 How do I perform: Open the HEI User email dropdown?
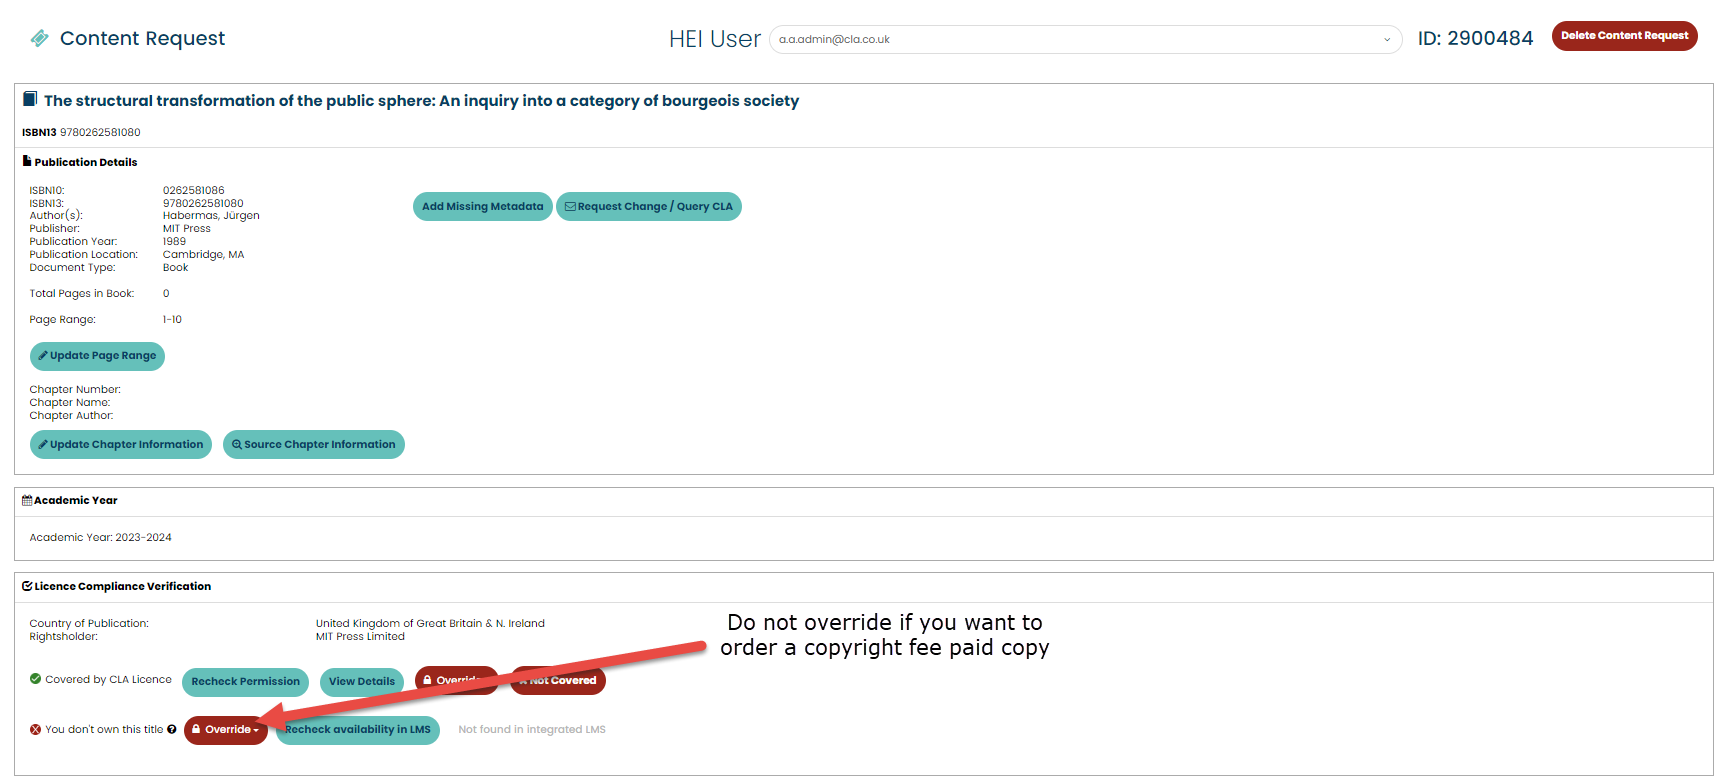coord(1085,40)
